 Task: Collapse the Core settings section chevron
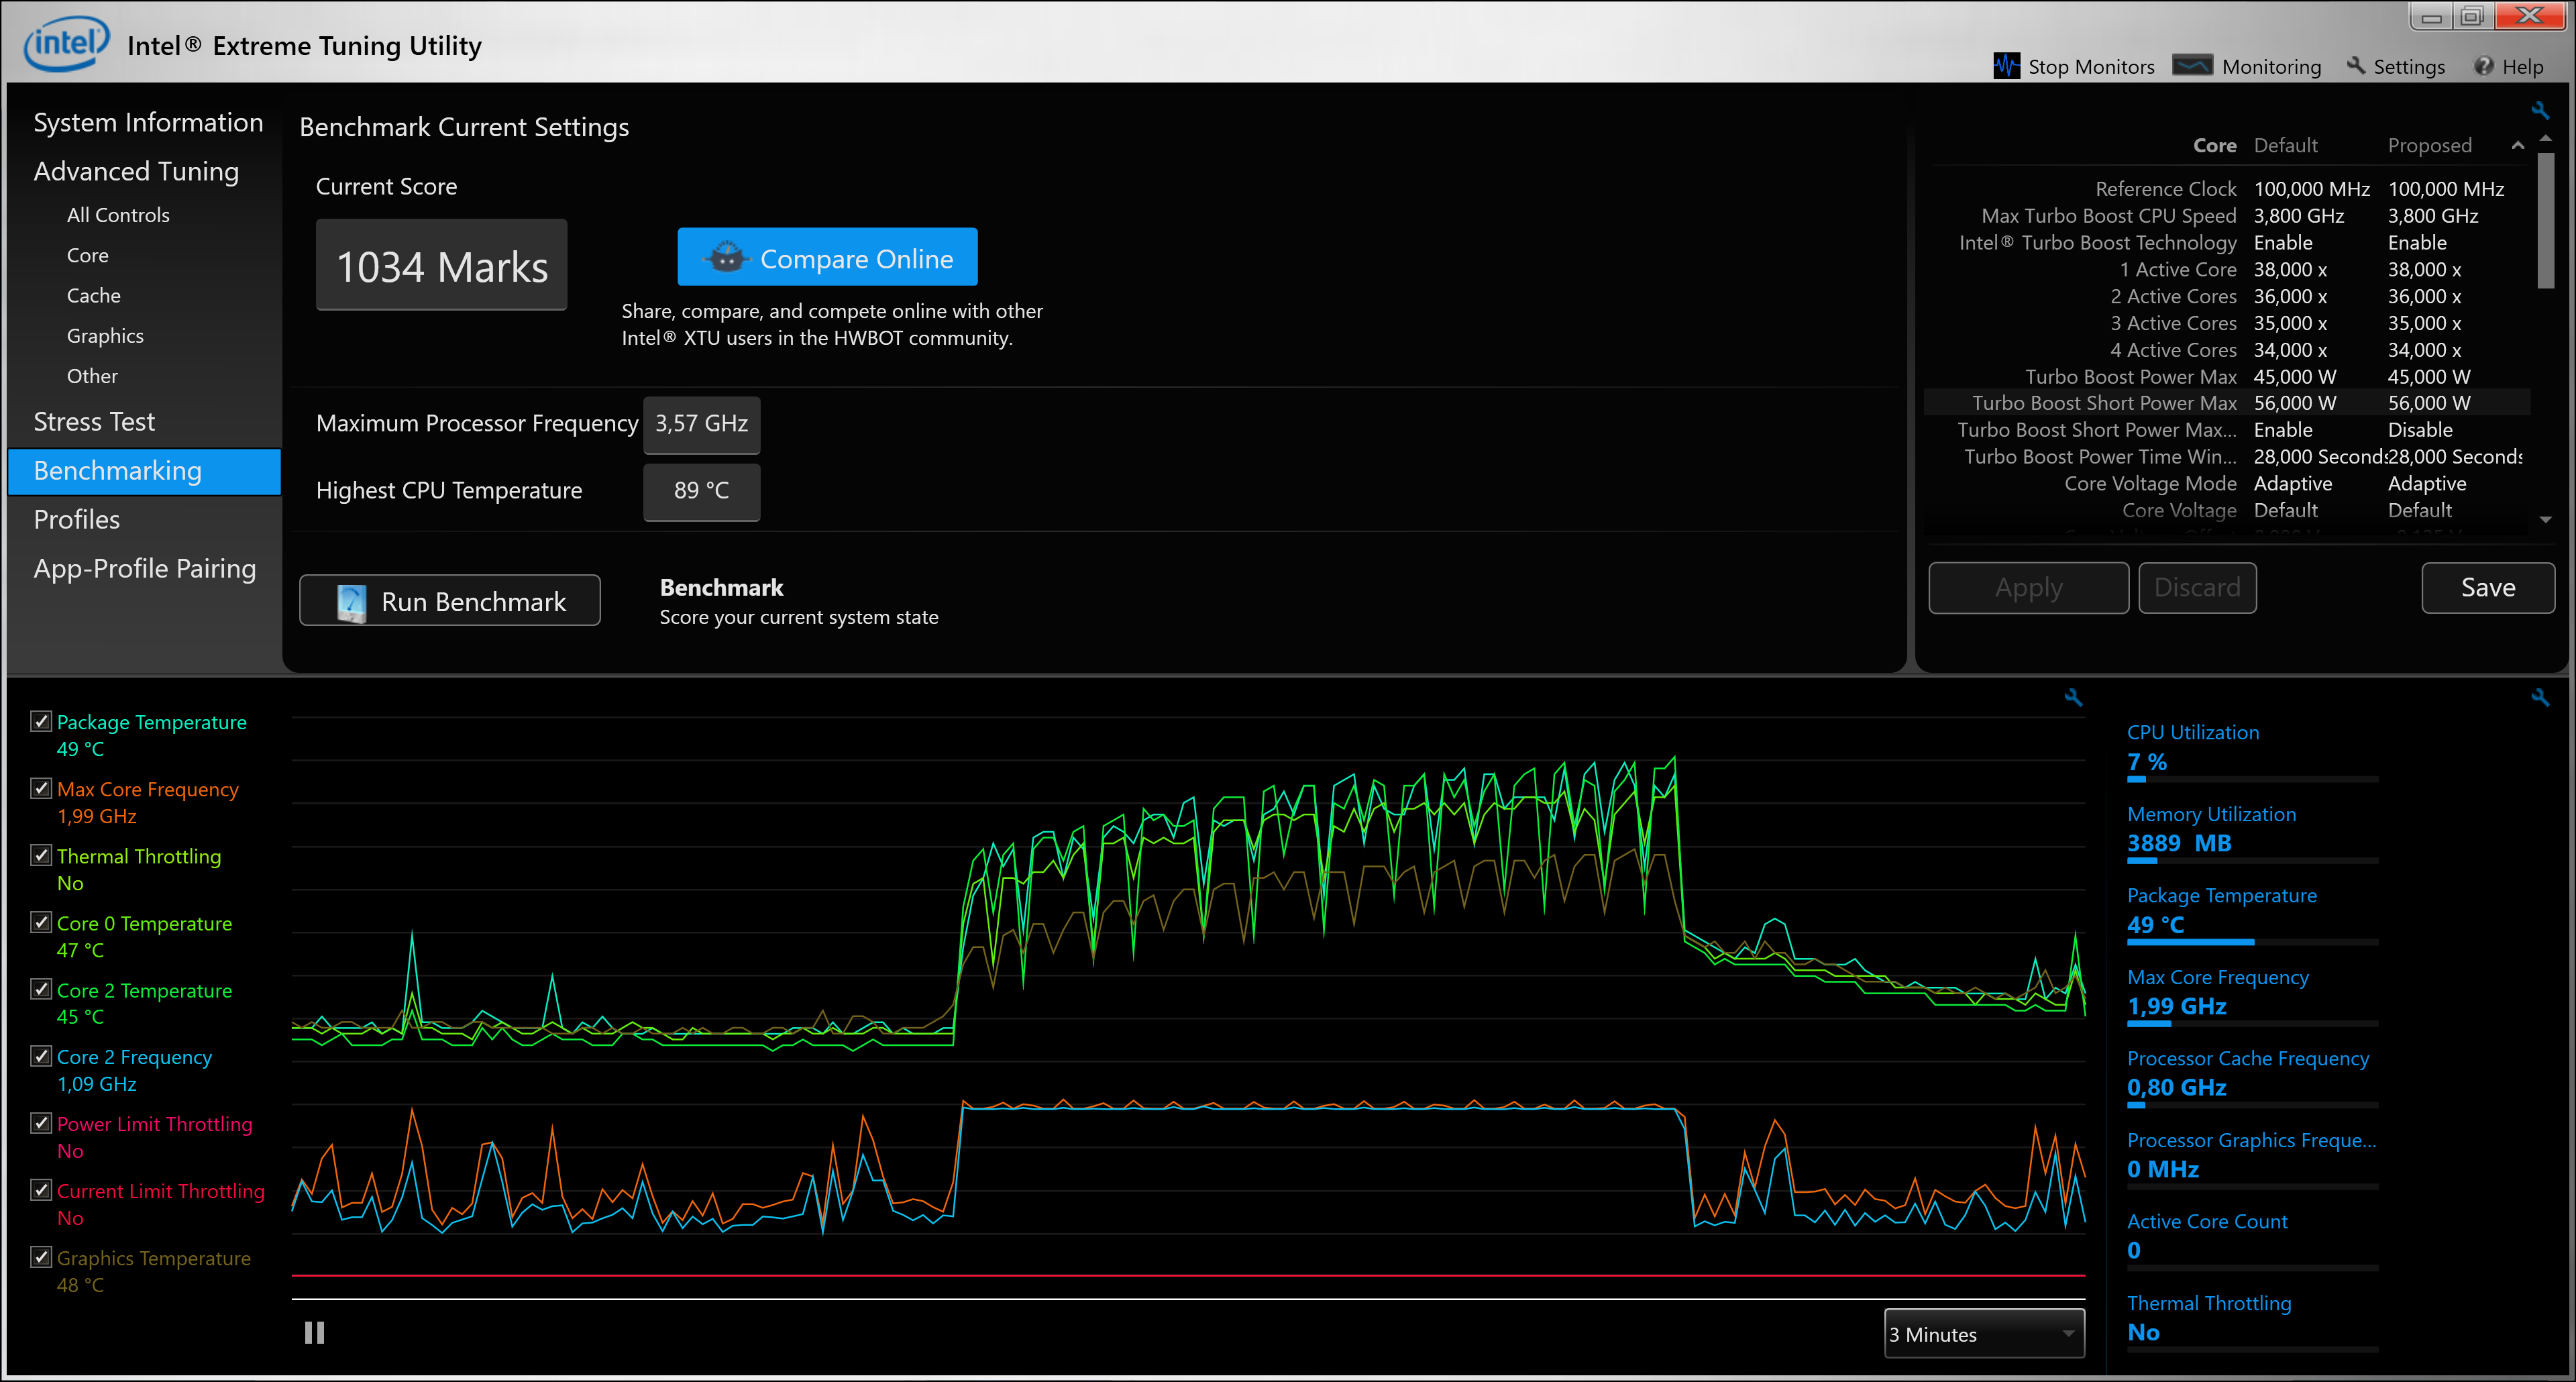[2518, 146]
